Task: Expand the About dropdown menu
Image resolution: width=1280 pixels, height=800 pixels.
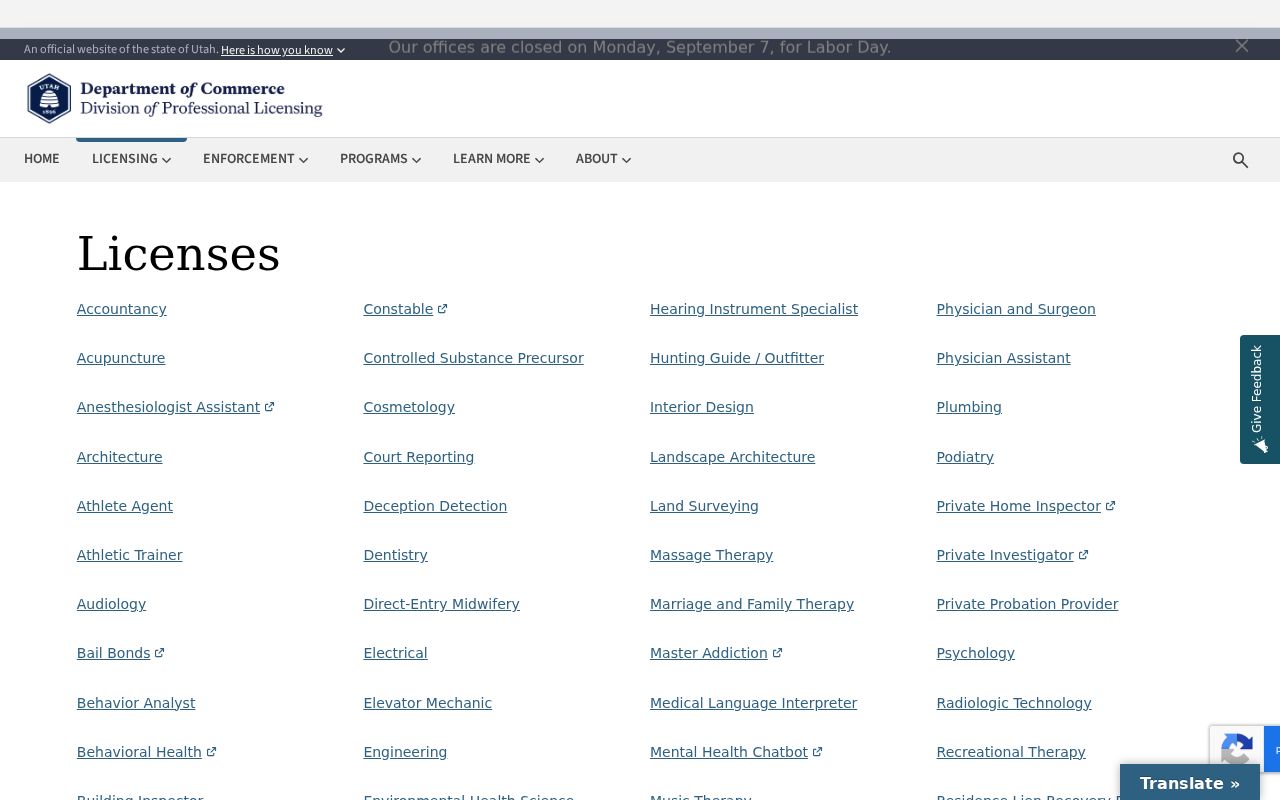Action: pyautogui.click(x=603, y=159)
